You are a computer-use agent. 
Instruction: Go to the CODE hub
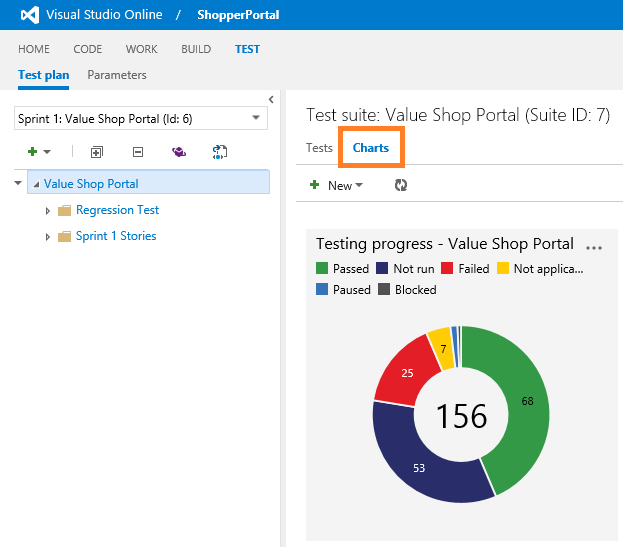[x=87, y=49]
